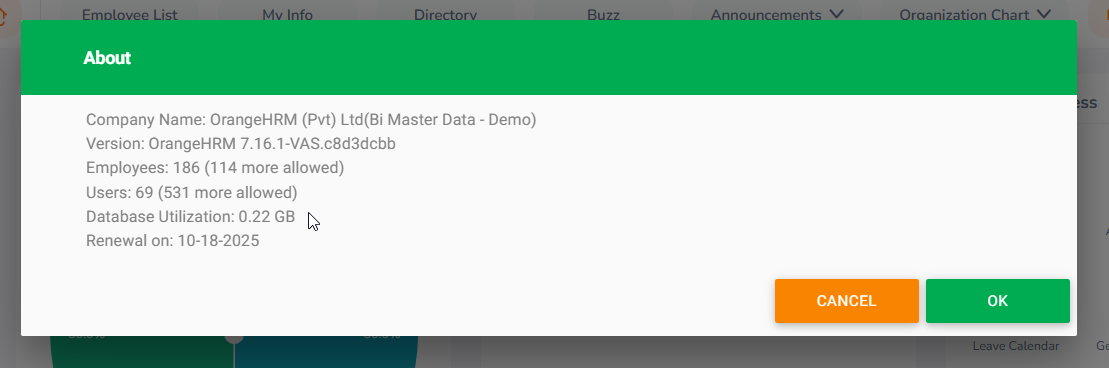This screenshot has width=1109, height=368.
Task: Click the teal pie chart segment
Action: click(x=325, y=352)
